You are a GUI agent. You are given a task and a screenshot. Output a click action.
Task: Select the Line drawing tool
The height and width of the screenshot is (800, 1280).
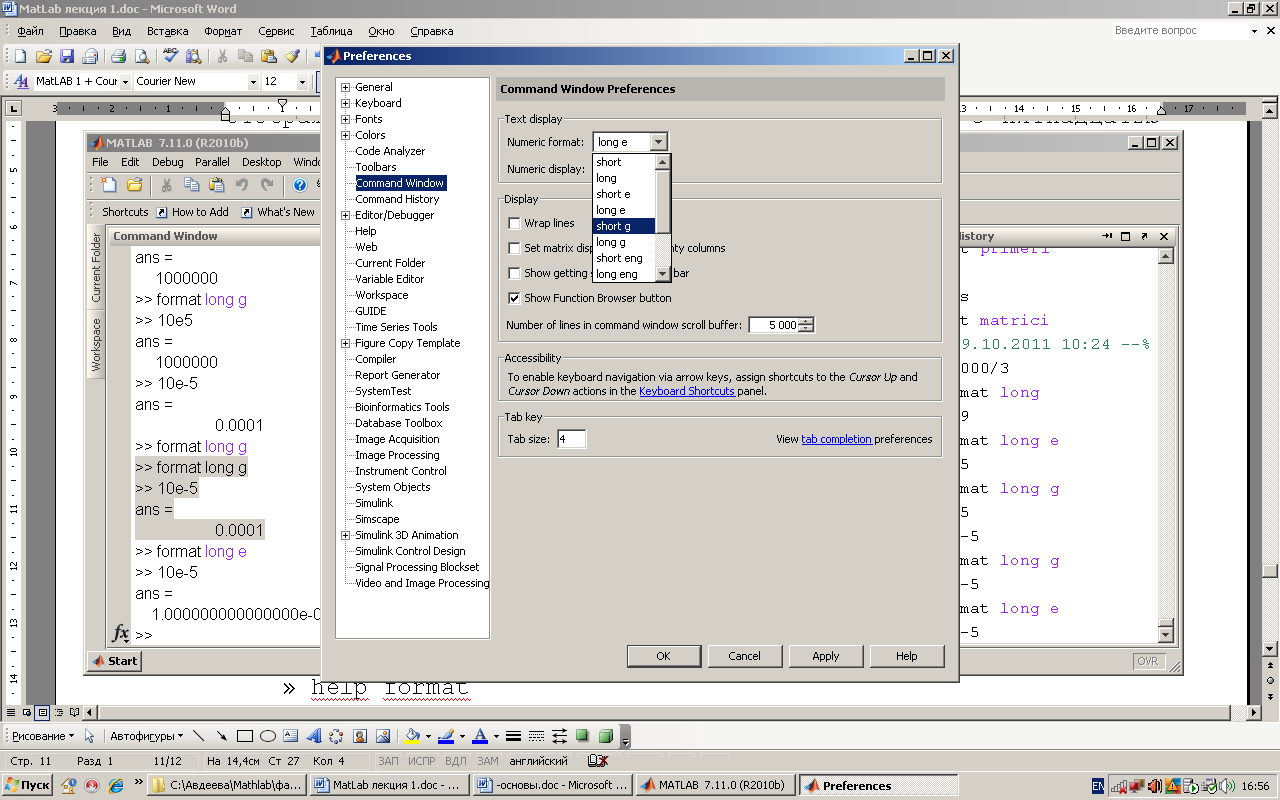[x=198, y=736]
